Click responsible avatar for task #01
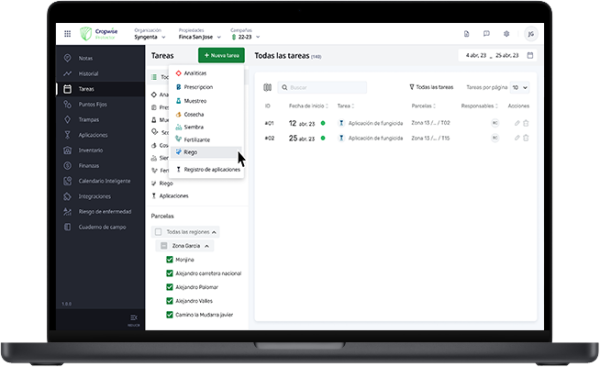The width and height of the screenshot is (600, 367). click(x=495, y=123)
